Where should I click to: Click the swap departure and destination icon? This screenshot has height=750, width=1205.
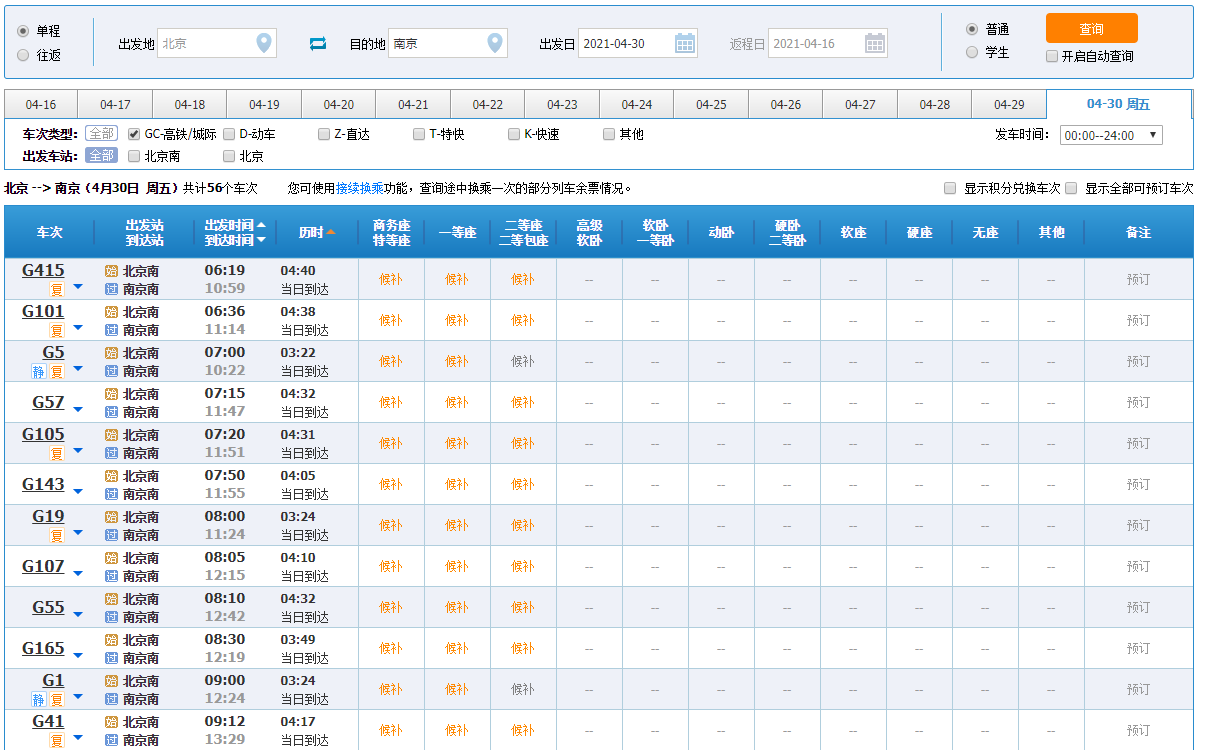click(318, 43)
